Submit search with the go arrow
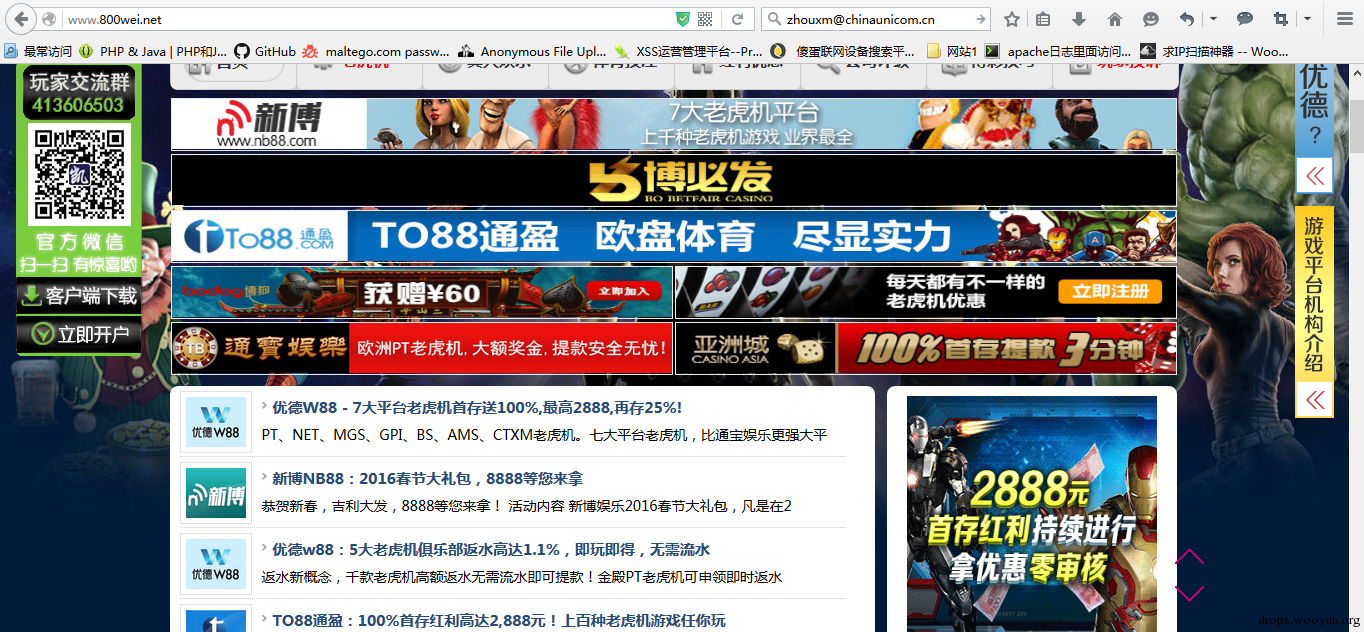1364x632 pixels. pos(981,19)
